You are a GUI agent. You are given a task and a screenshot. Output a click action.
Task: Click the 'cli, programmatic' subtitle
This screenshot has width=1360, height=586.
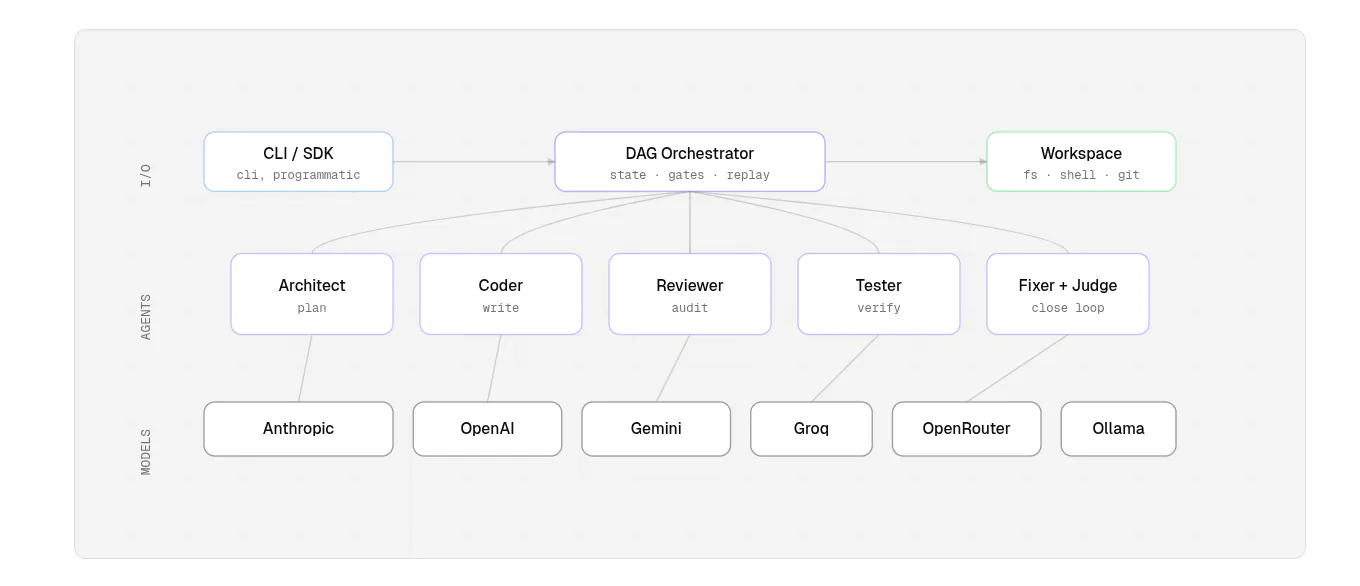298,175
